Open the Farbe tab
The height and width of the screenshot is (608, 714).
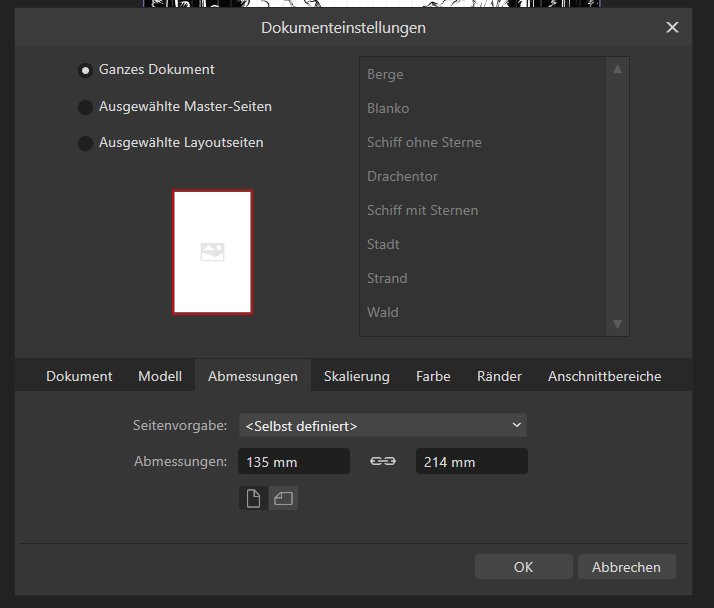433,376
